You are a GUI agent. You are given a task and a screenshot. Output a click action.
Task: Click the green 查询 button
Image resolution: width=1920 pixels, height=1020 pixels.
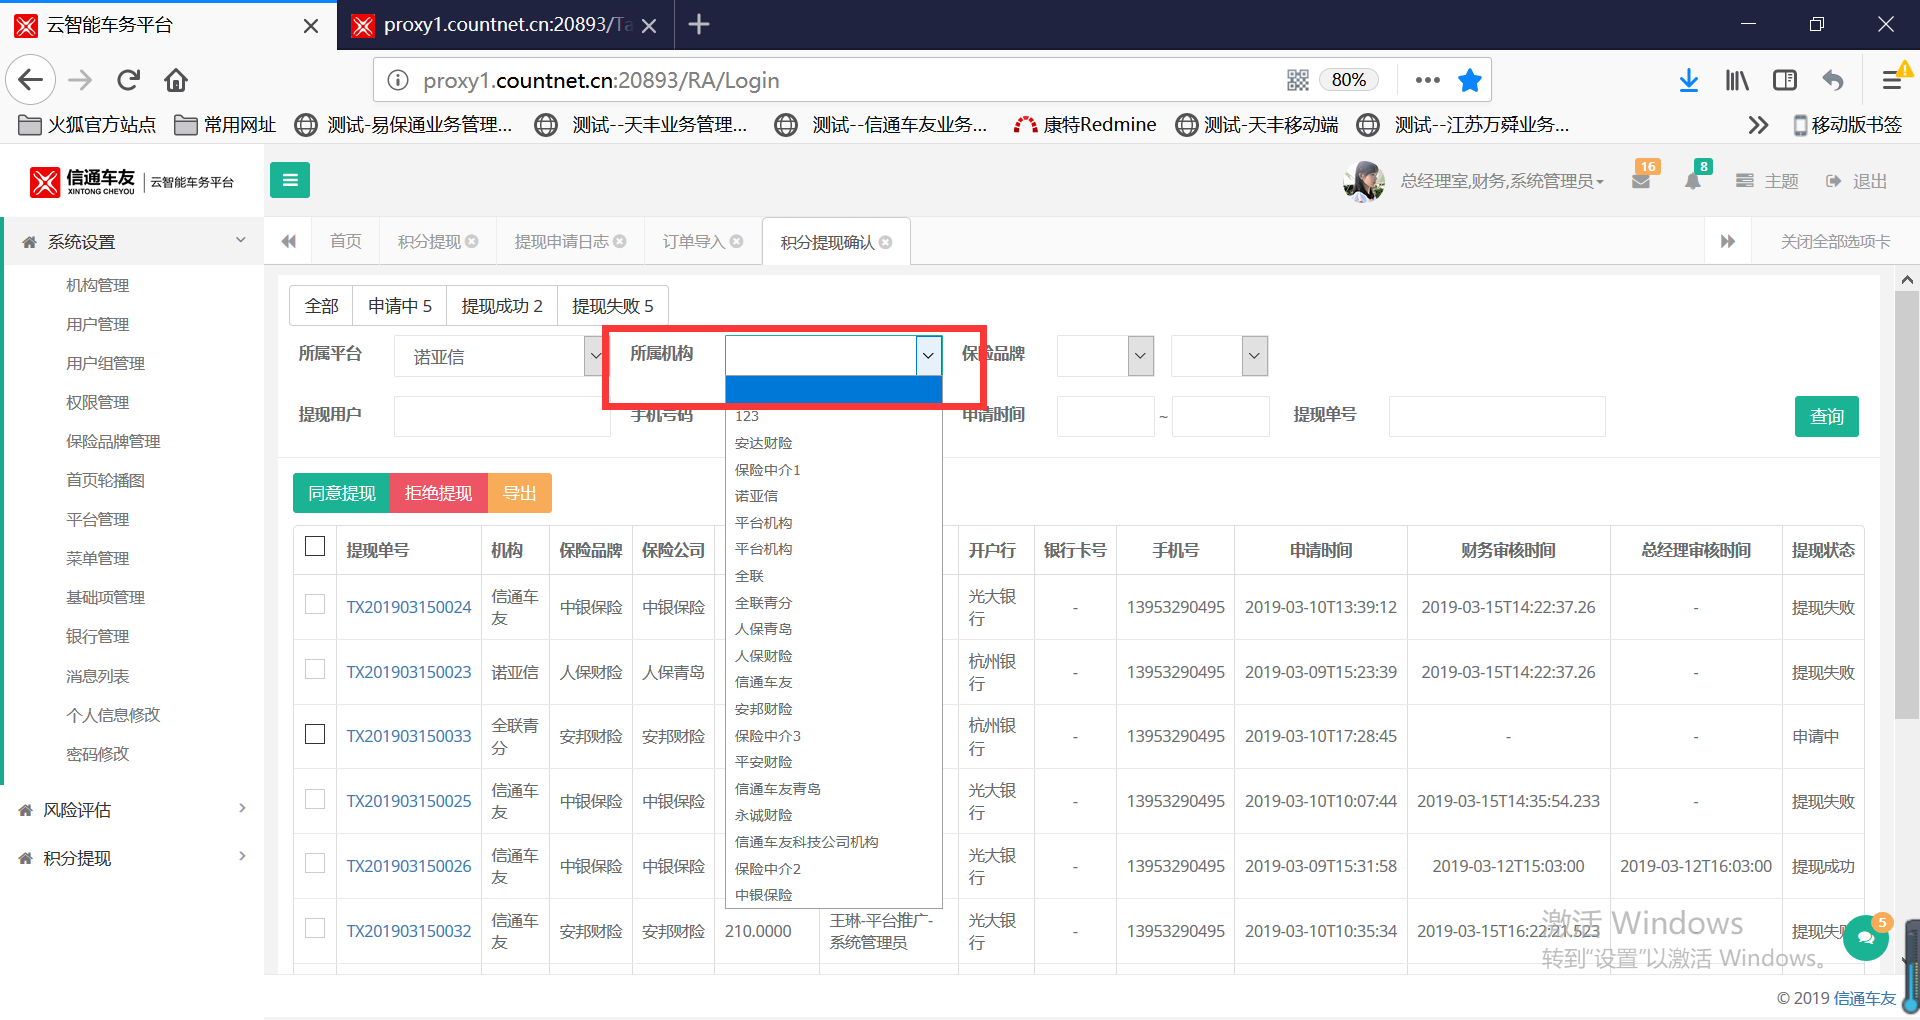[1826, 416]
